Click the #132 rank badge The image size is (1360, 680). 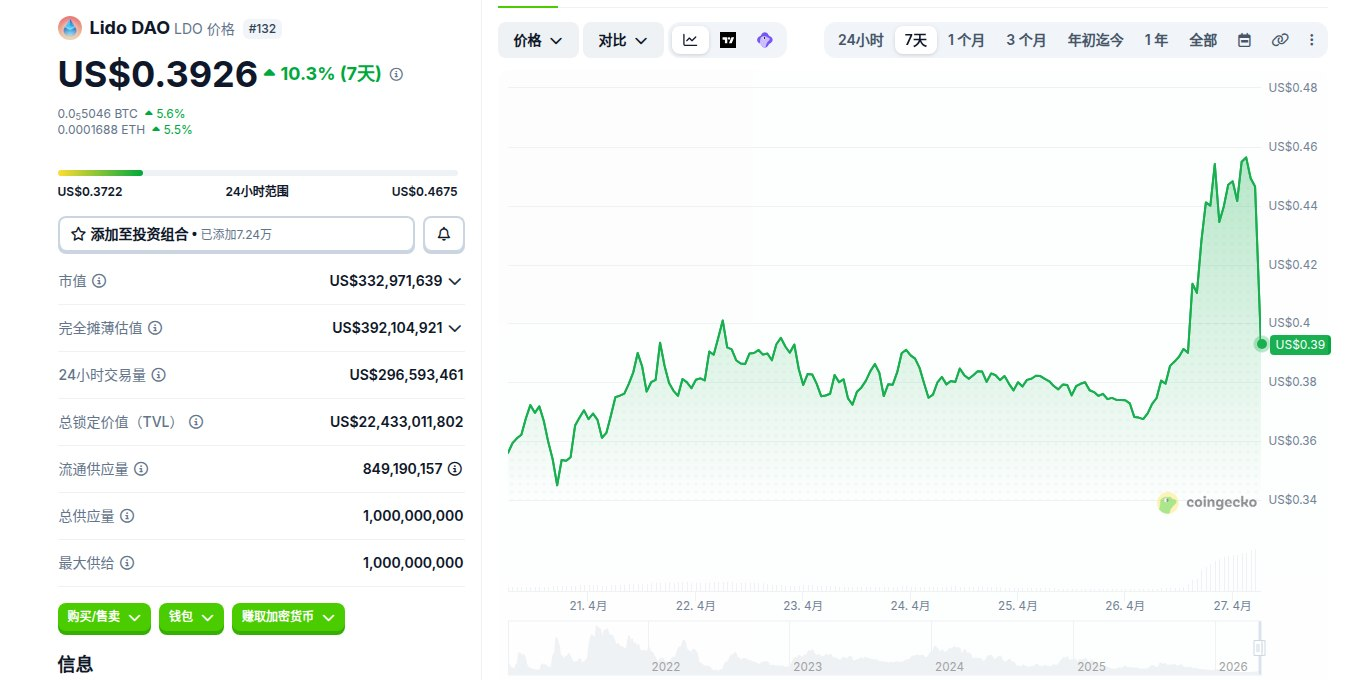pos(262,29)
